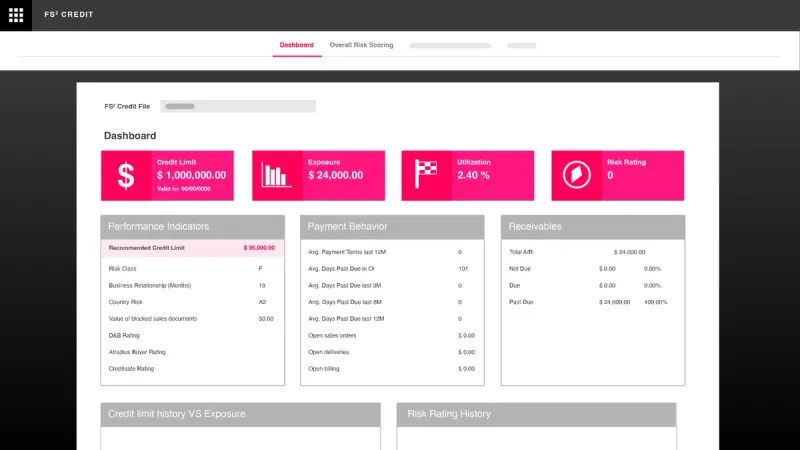Select the Recommended Credit Limit row

192,248
